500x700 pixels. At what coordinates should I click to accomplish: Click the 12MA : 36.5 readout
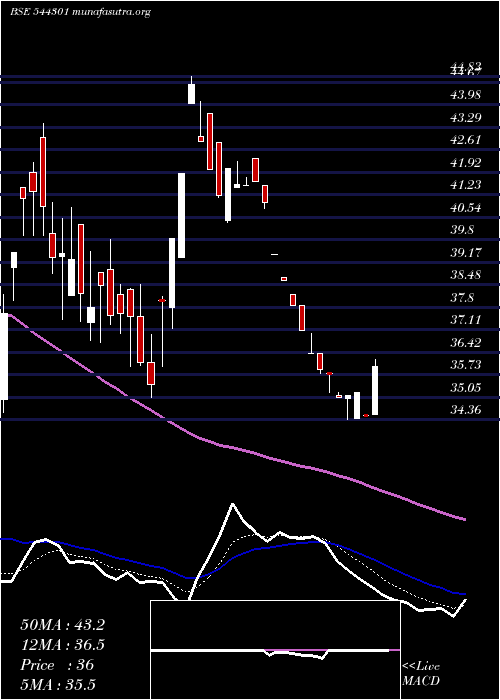[x=62, y=645]
